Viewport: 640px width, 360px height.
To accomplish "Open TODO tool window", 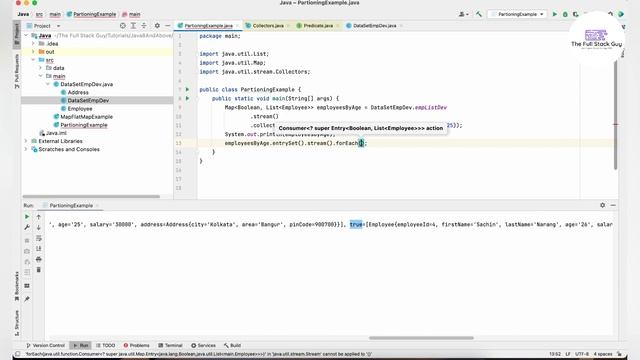I will coord(105,345).
